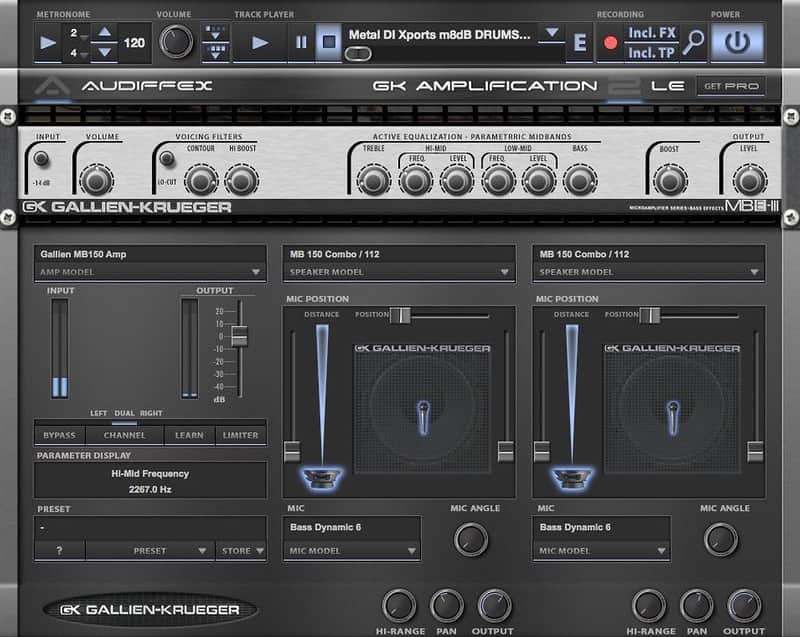Start recording with red record button

coord(610,43)
